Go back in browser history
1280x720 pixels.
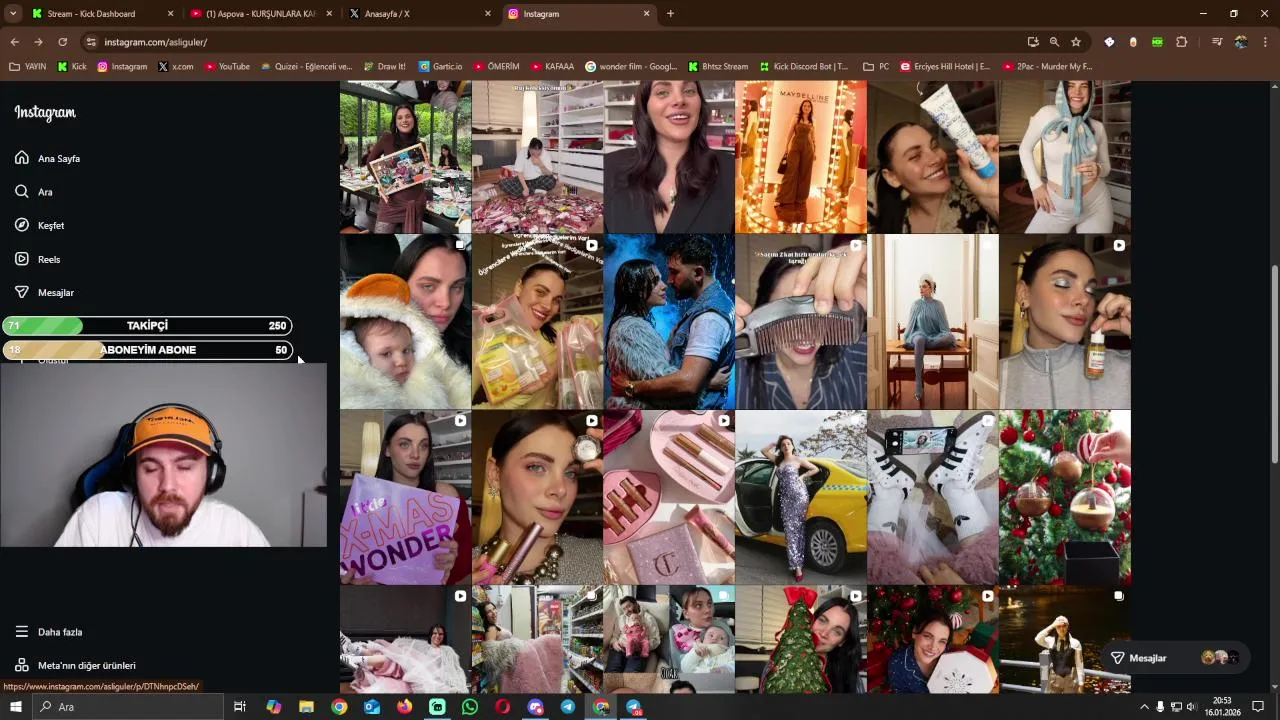pos(15,42)
